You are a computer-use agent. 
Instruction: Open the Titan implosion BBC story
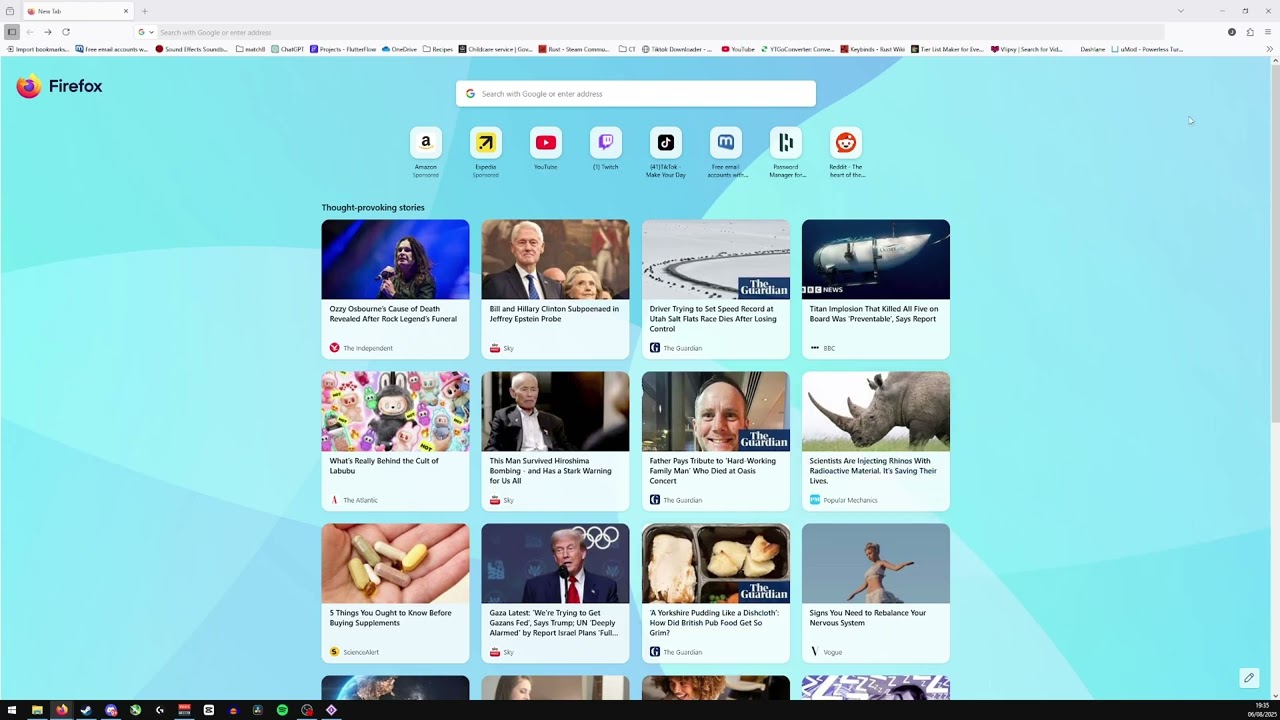876,289
